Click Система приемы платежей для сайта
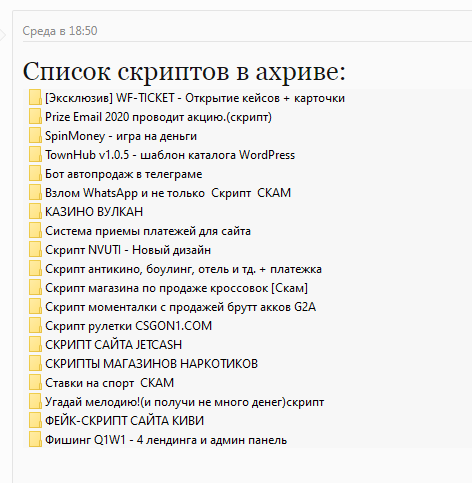The image size is (472, 483). (148, 231)
